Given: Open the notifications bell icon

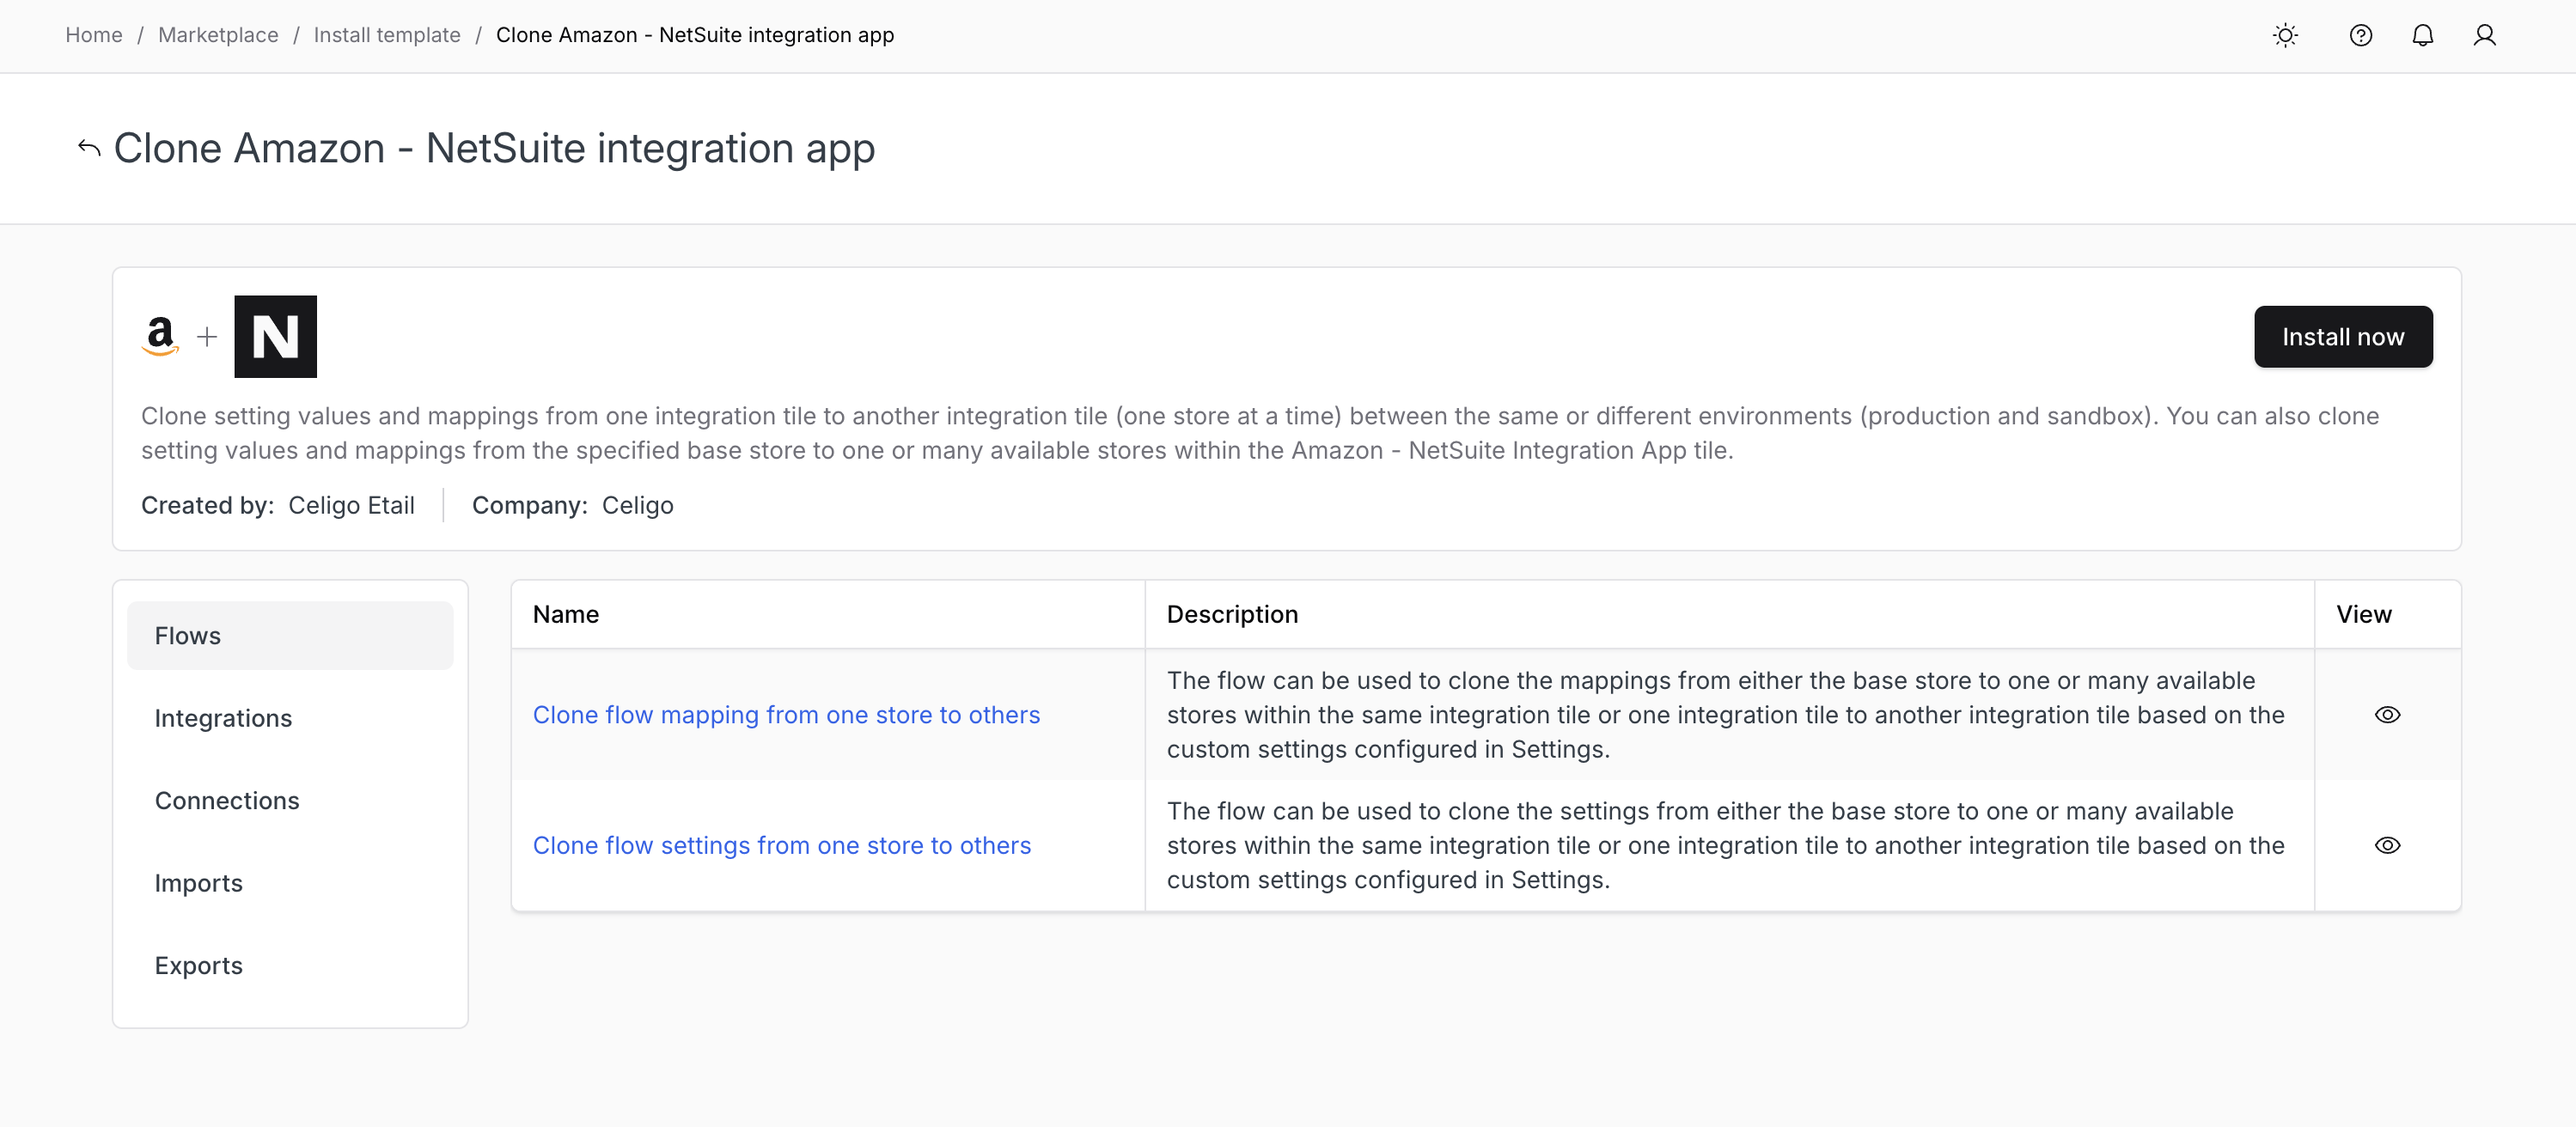Looking at the screenshot, I should [x=2422, y=36].
